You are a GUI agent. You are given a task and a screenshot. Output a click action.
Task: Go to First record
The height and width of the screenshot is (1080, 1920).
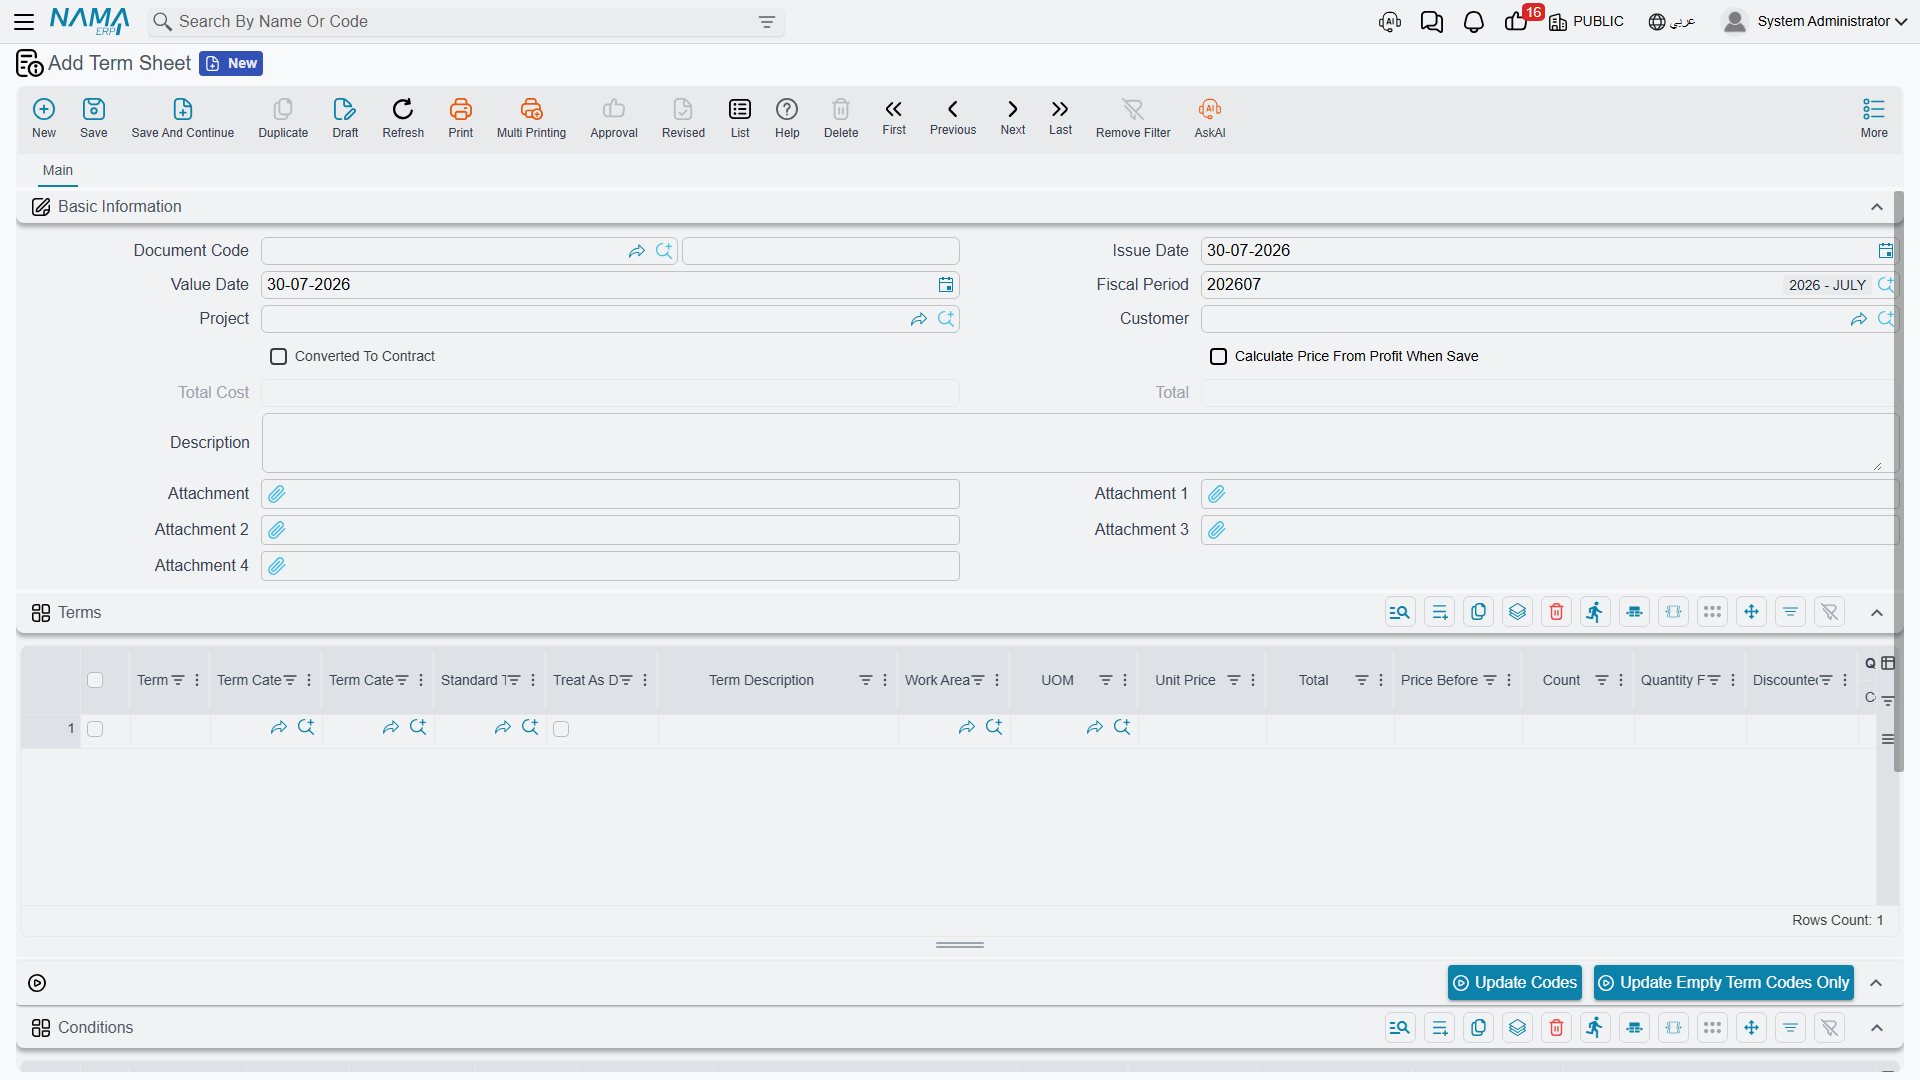894,117
